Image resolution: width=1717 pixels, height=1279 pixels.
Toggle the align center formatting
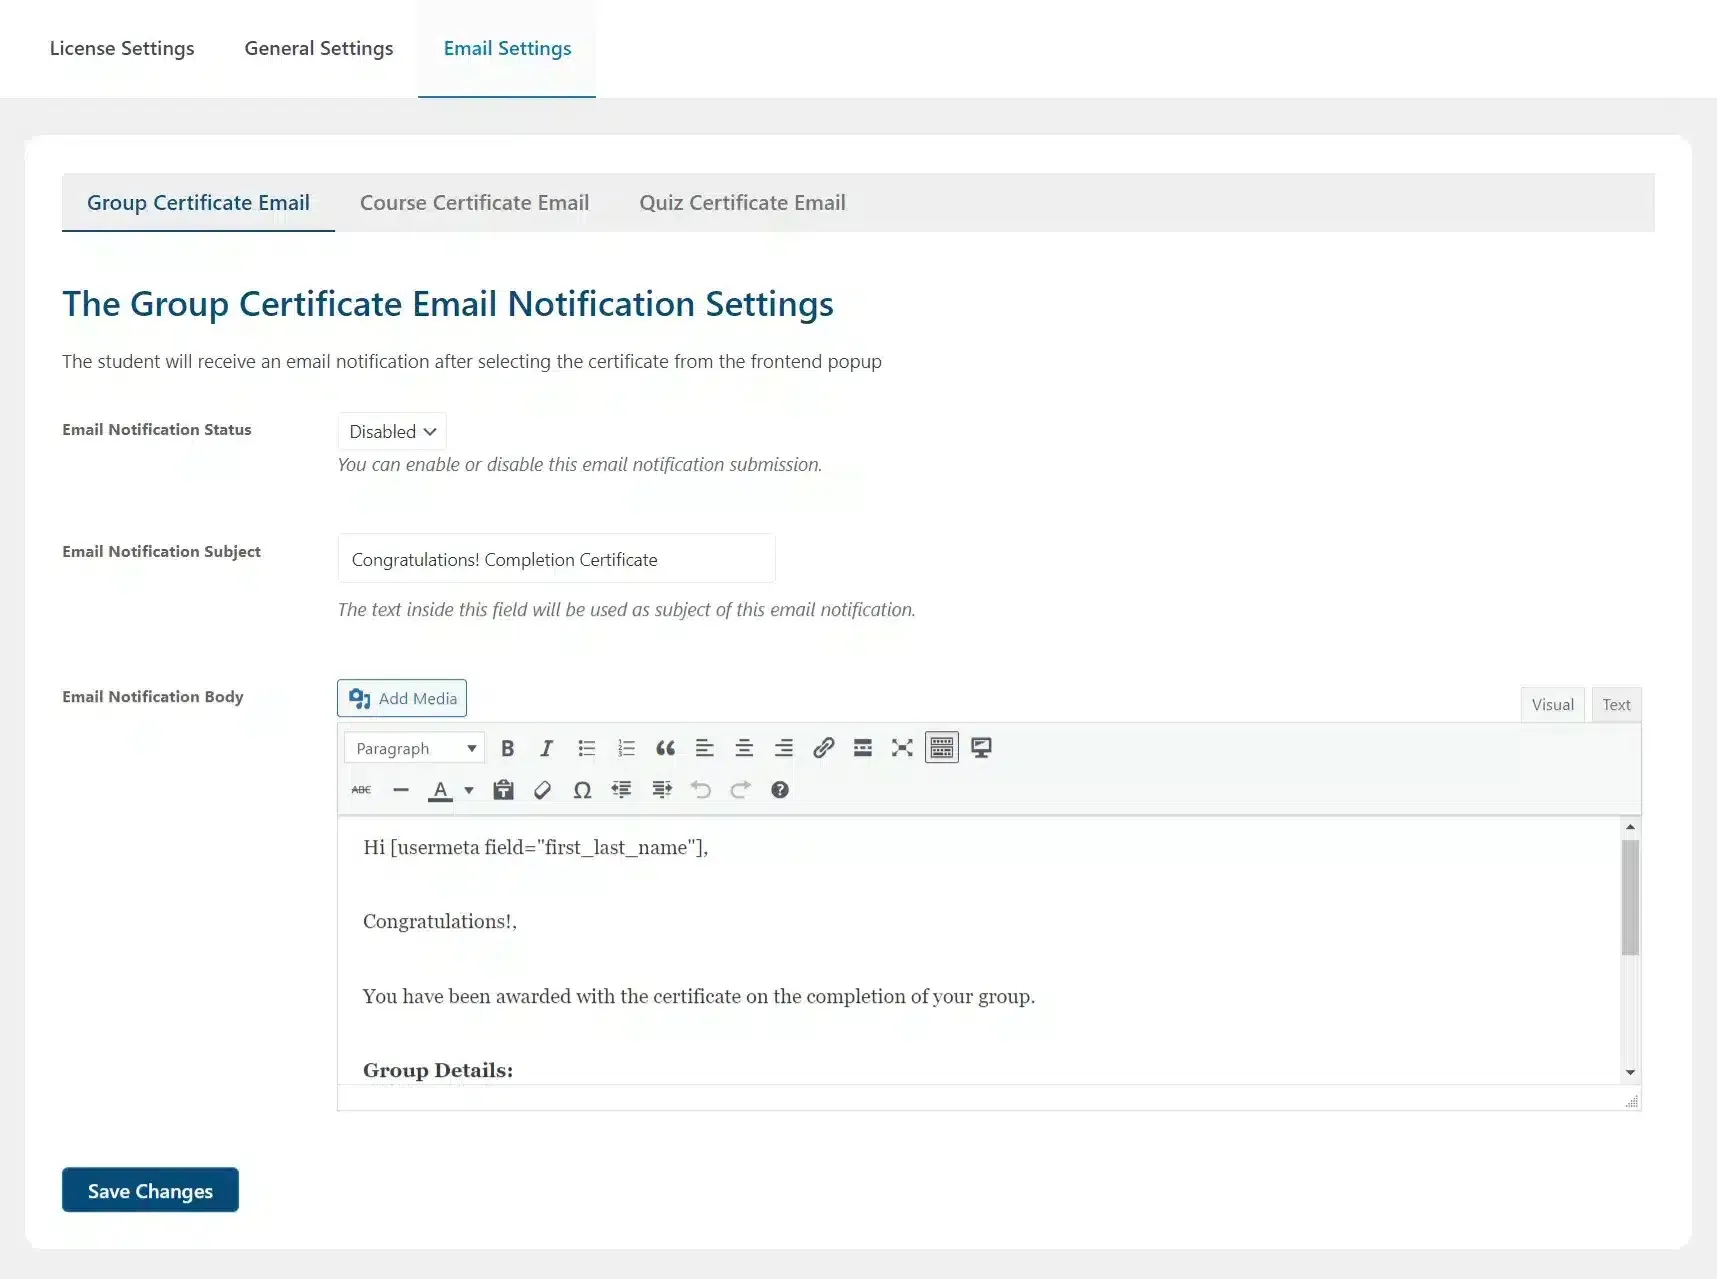744,748
